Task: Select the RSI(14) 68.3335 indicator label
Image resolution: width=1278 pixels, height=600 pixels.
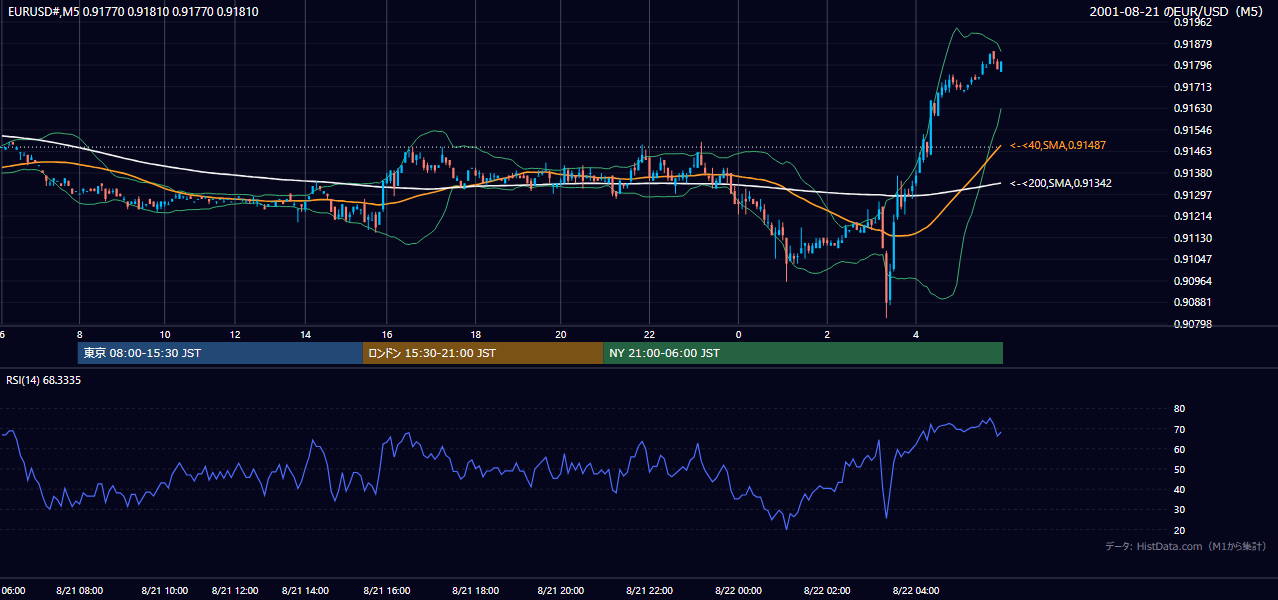Action: point(44,381)
